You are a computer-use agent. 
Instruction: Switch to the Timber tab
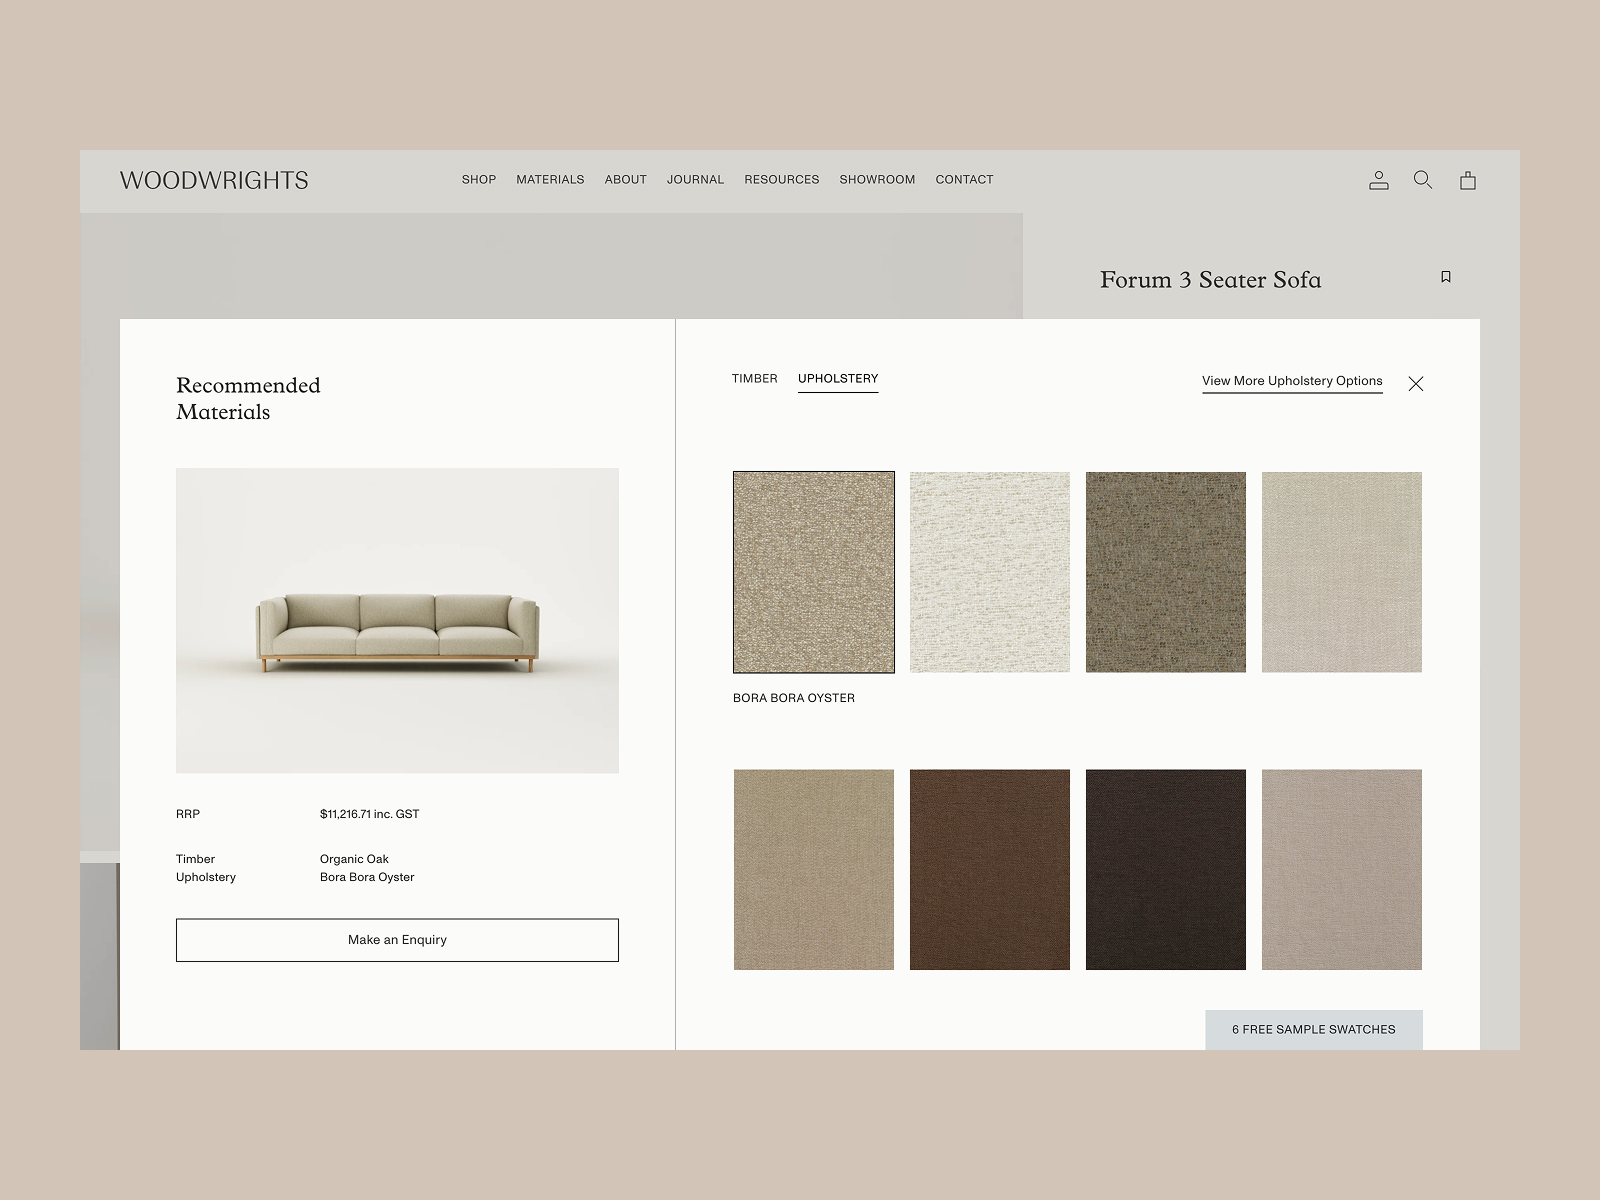pos(755,379)
